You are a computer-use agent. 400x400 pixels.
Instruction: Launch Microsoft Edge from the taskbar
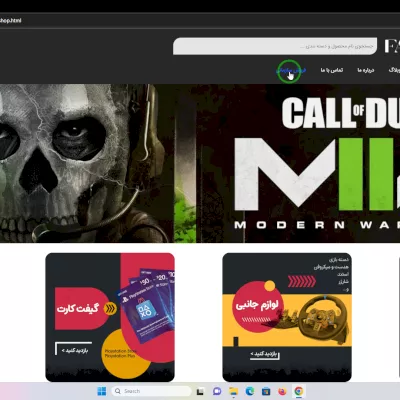coord(250,391)
